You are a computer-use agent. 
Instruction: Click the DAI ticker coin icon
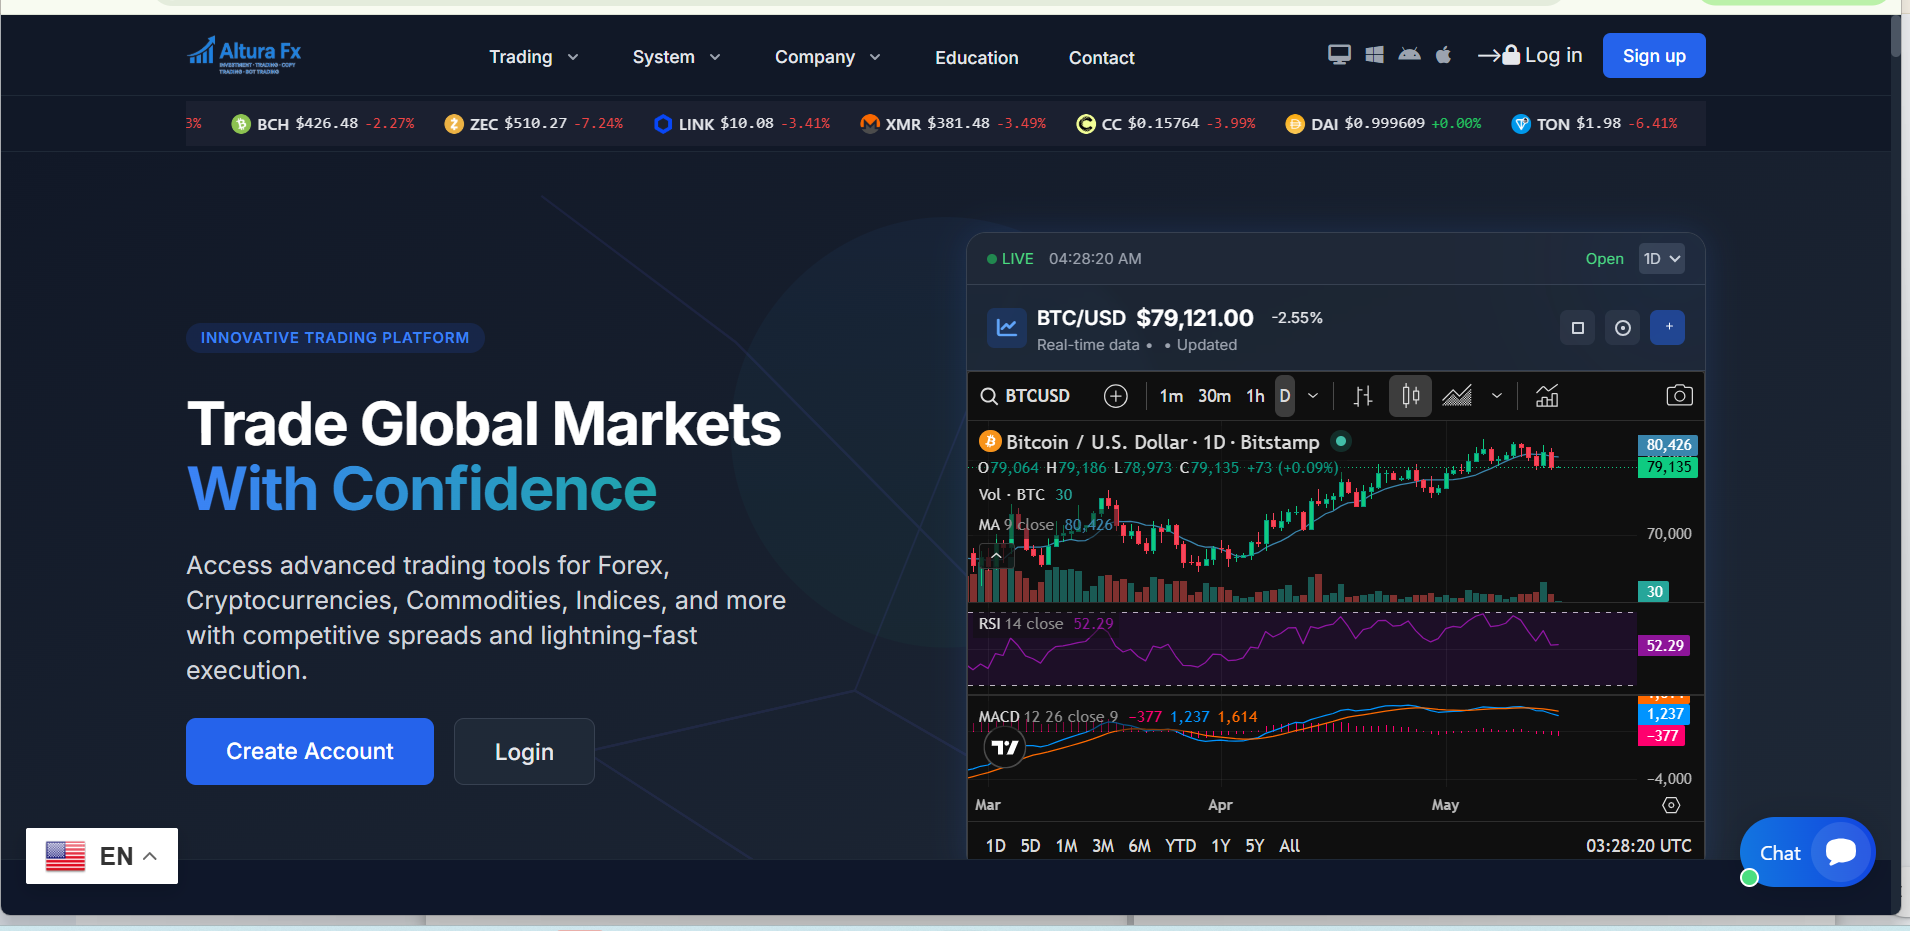1295,124
